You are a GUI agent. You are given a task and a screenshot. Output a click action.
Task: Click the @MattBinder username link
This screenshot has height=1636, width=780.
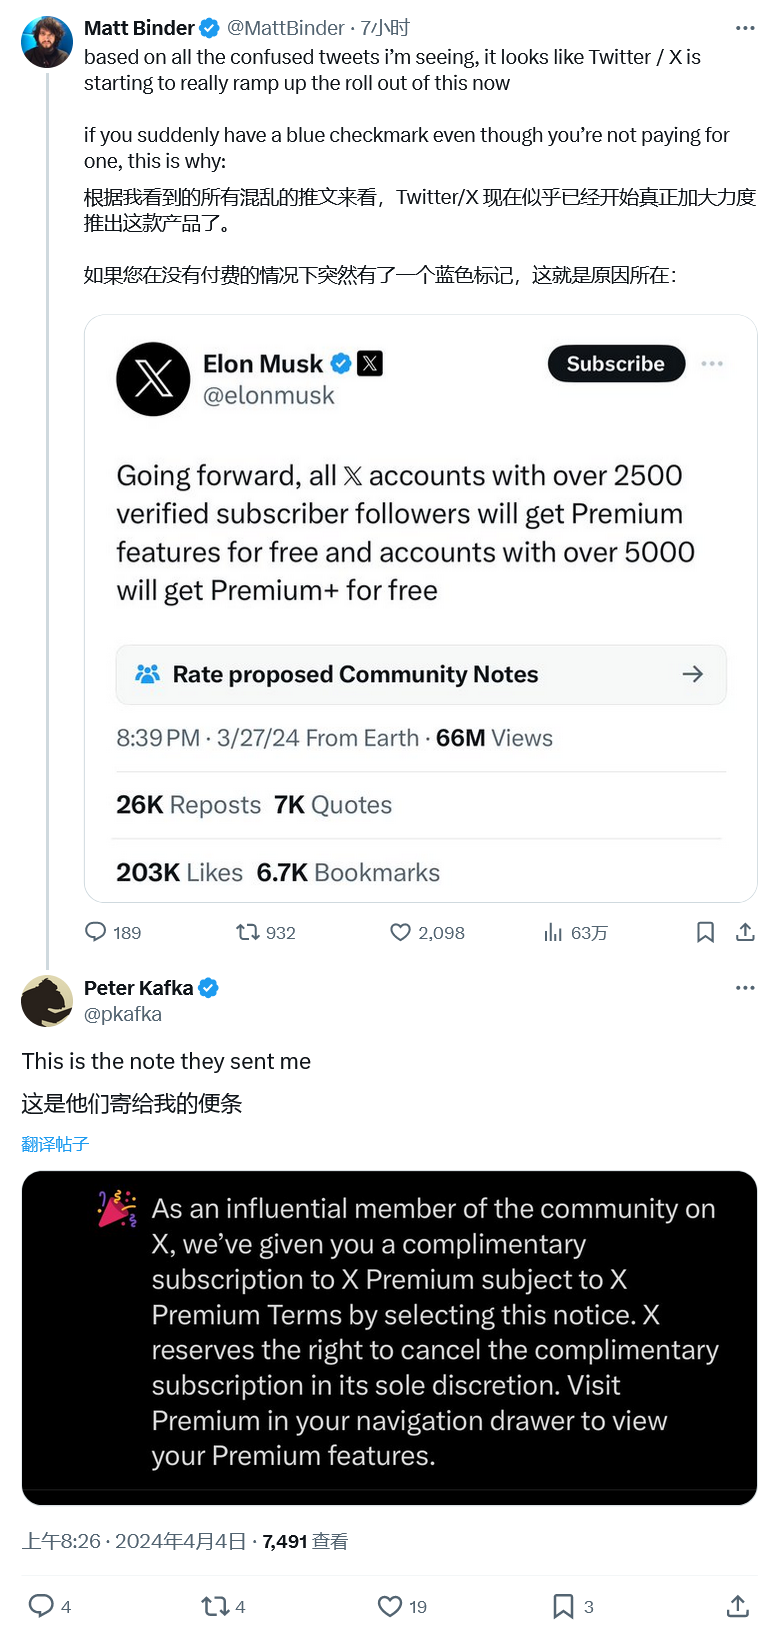pos(285,28)
